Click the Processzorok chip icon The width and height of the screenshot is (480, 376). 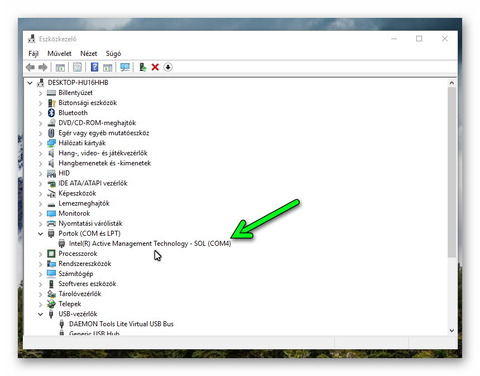pos(51,254)
